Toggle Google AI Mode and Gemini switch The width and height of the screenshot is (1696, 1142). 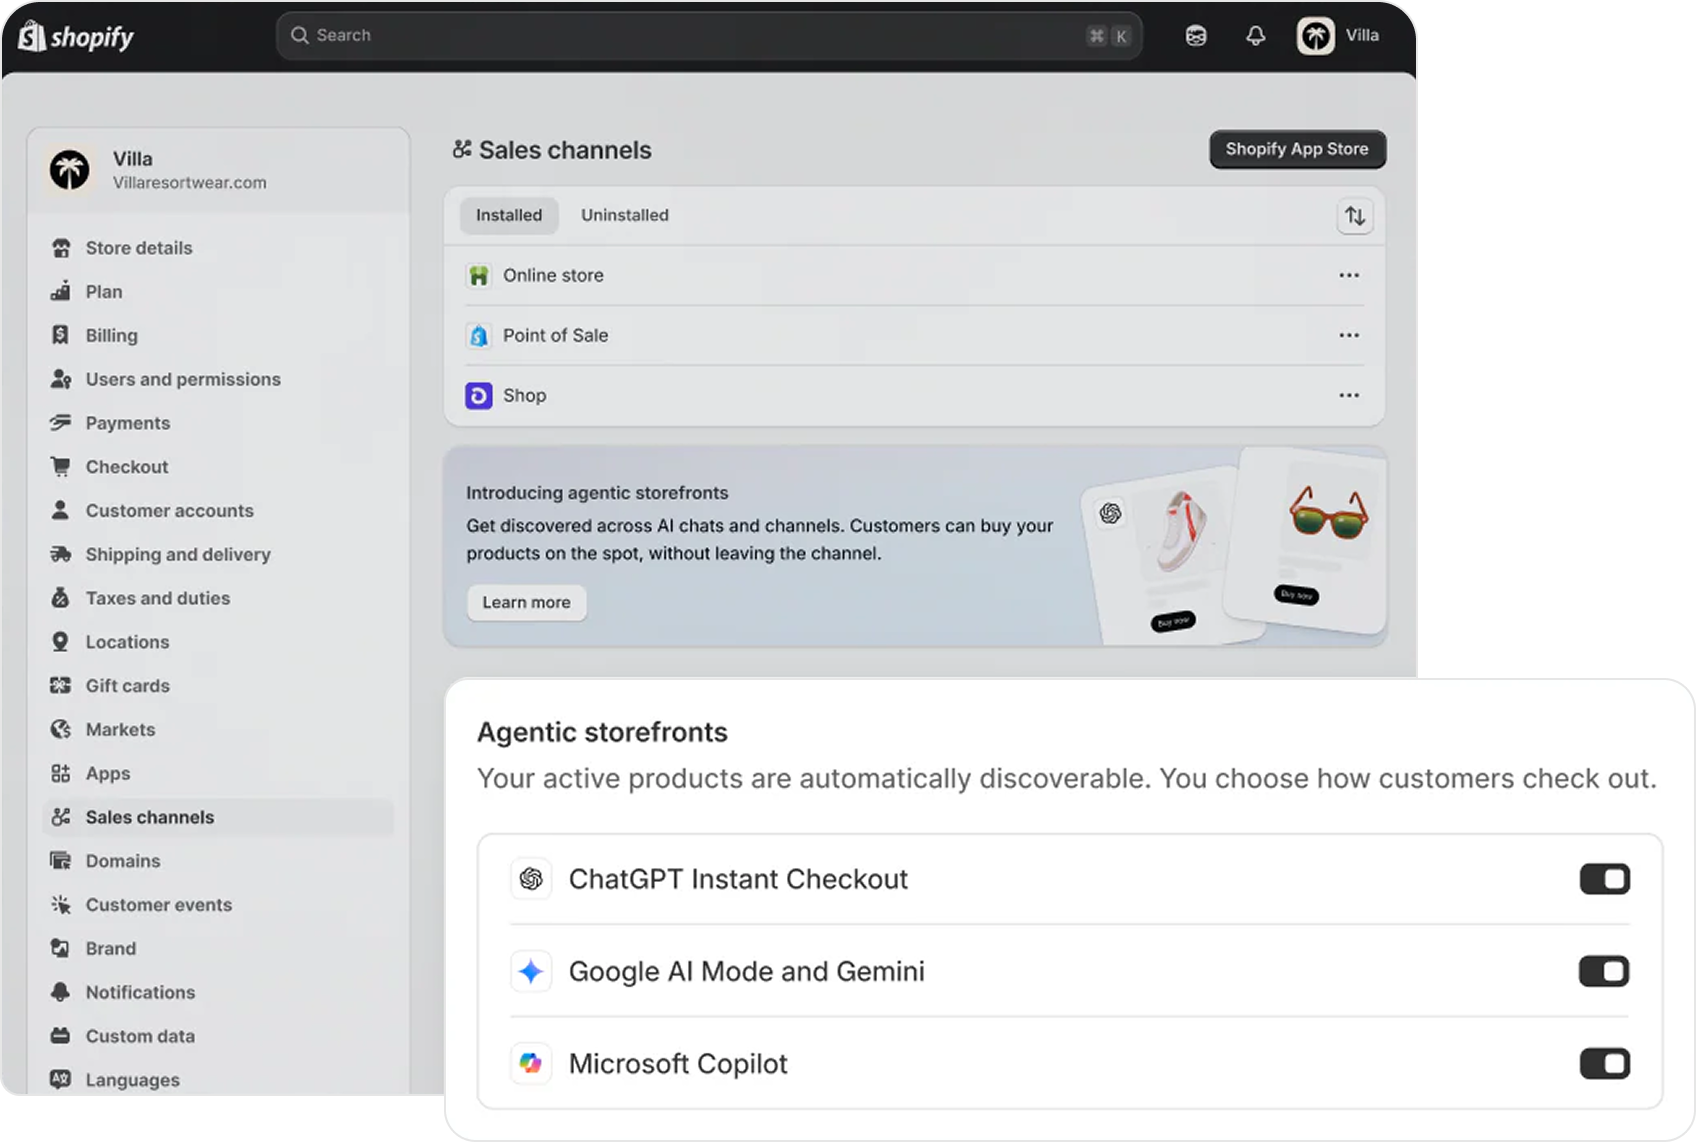click(1605, 971)
